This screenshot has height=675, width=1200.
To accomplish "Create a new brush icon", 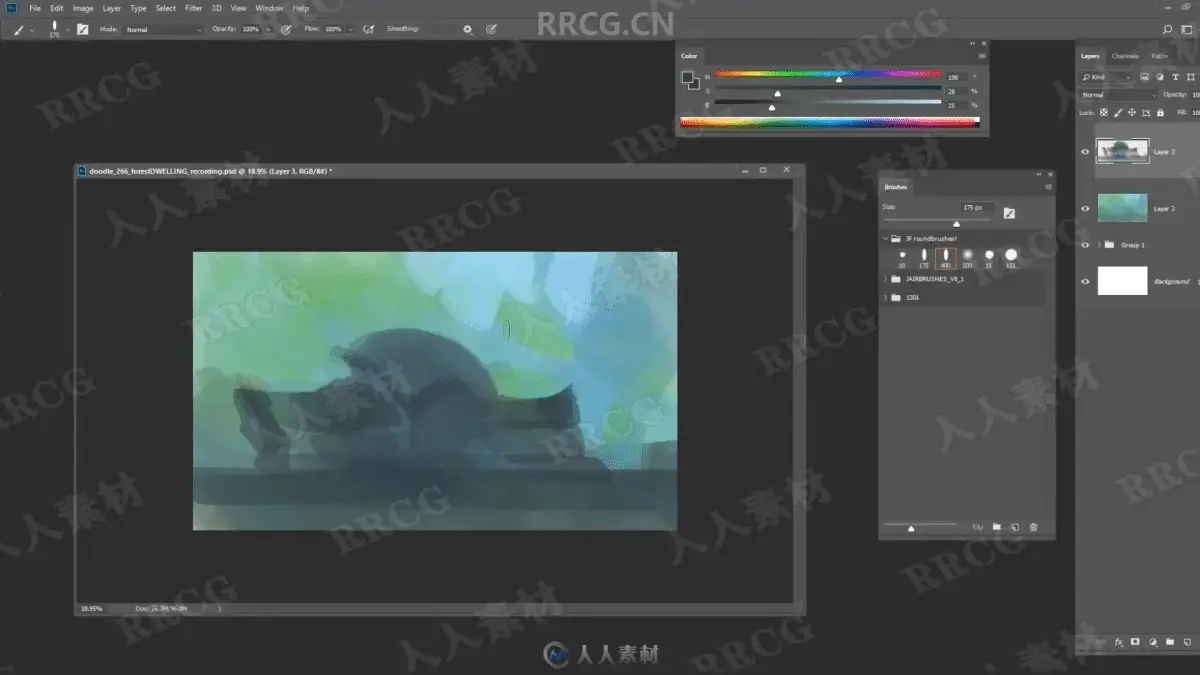I will (1015, 527).
